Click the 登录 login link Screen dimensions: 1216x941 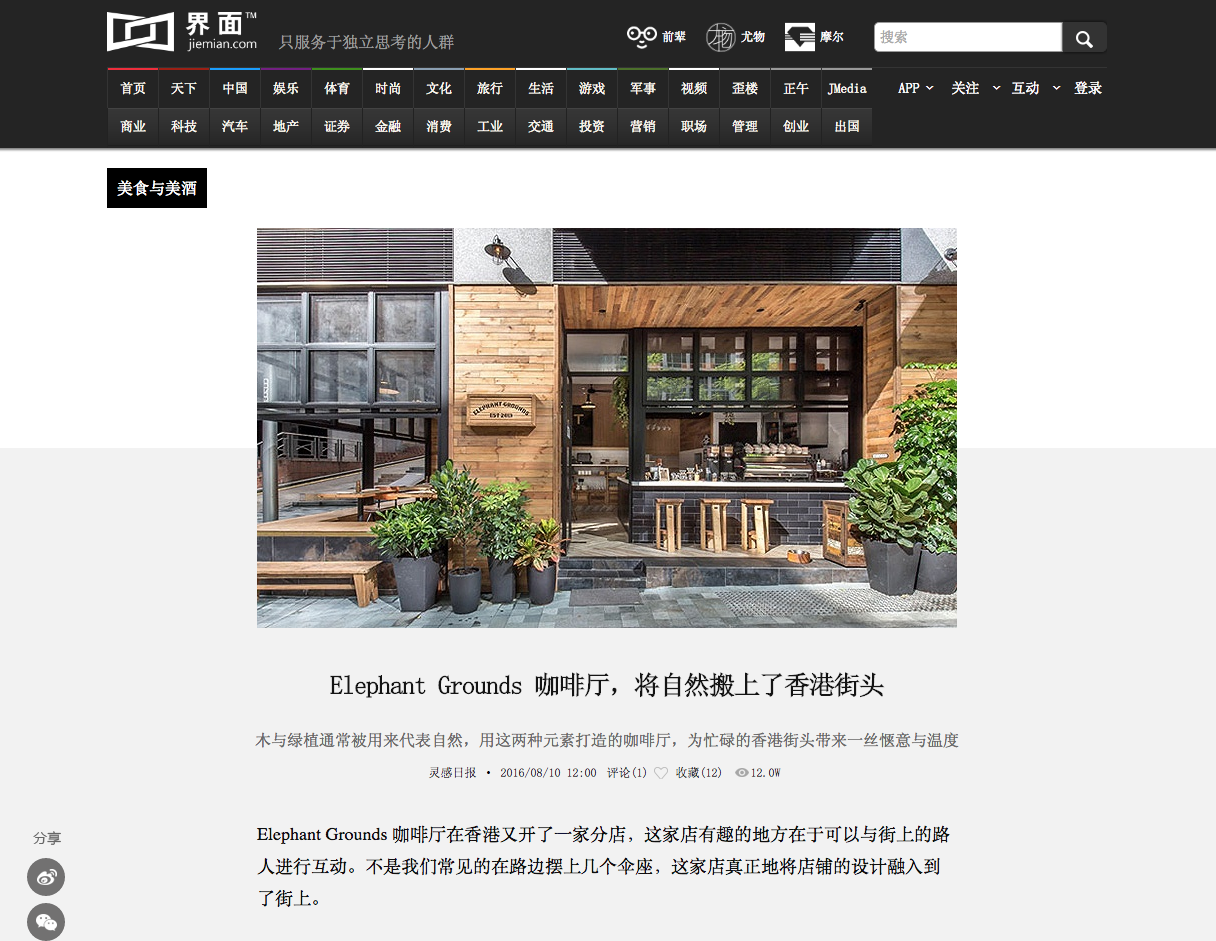click(x=1088, y=88)
